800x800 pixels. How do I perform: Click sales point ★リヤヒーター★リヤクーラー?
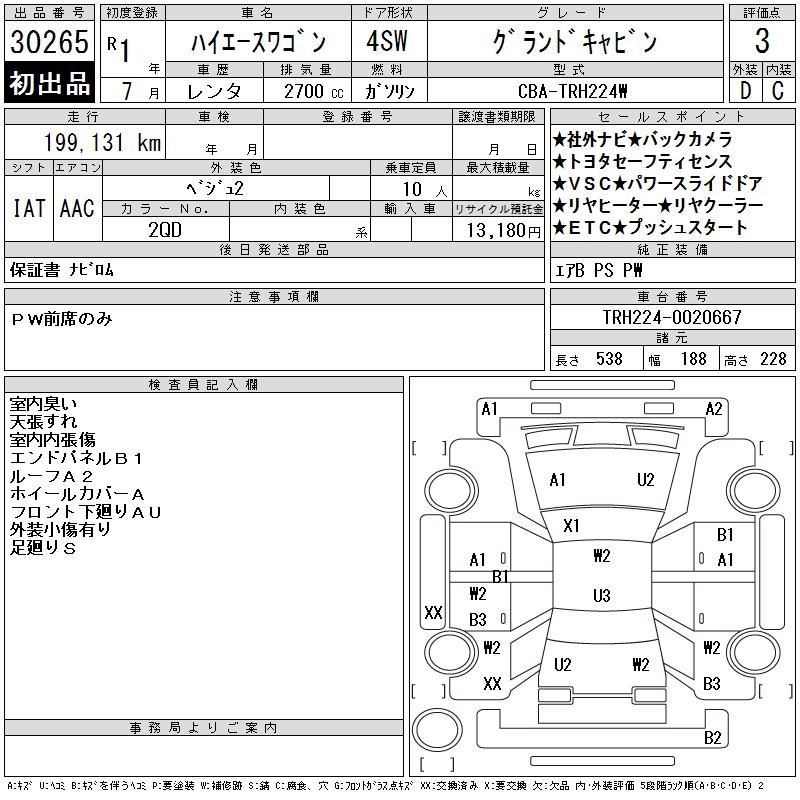[x=658, y=205]
